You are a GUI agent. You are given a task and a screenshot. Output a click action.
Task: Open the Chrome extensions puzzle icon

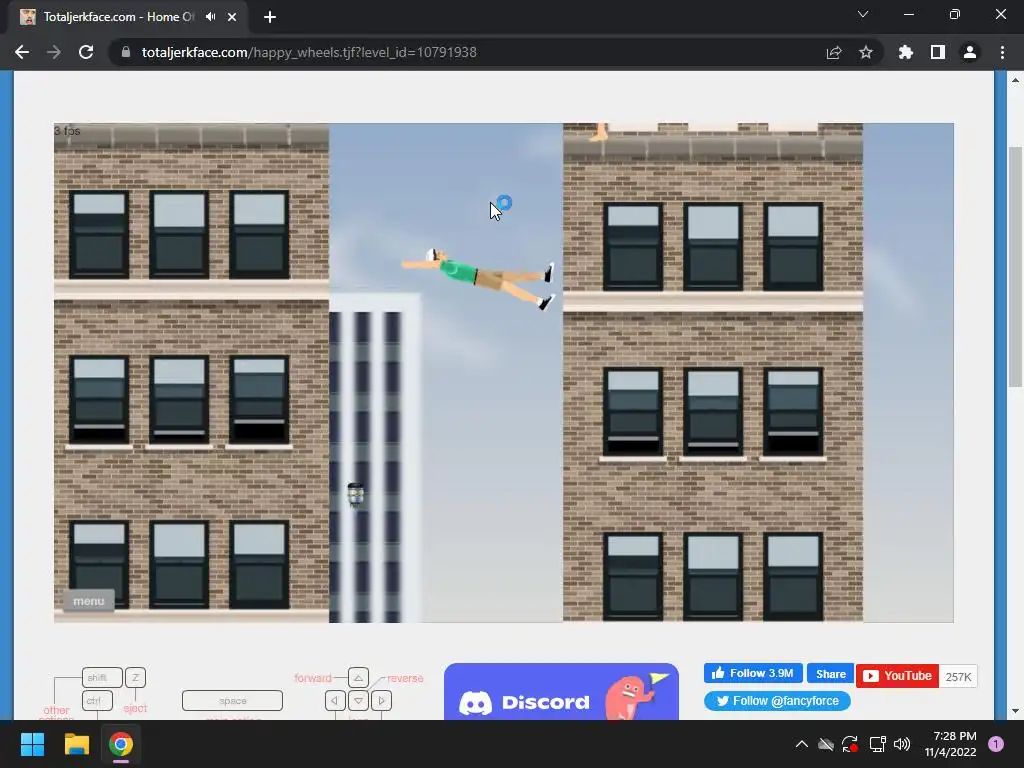pos(906,52)
